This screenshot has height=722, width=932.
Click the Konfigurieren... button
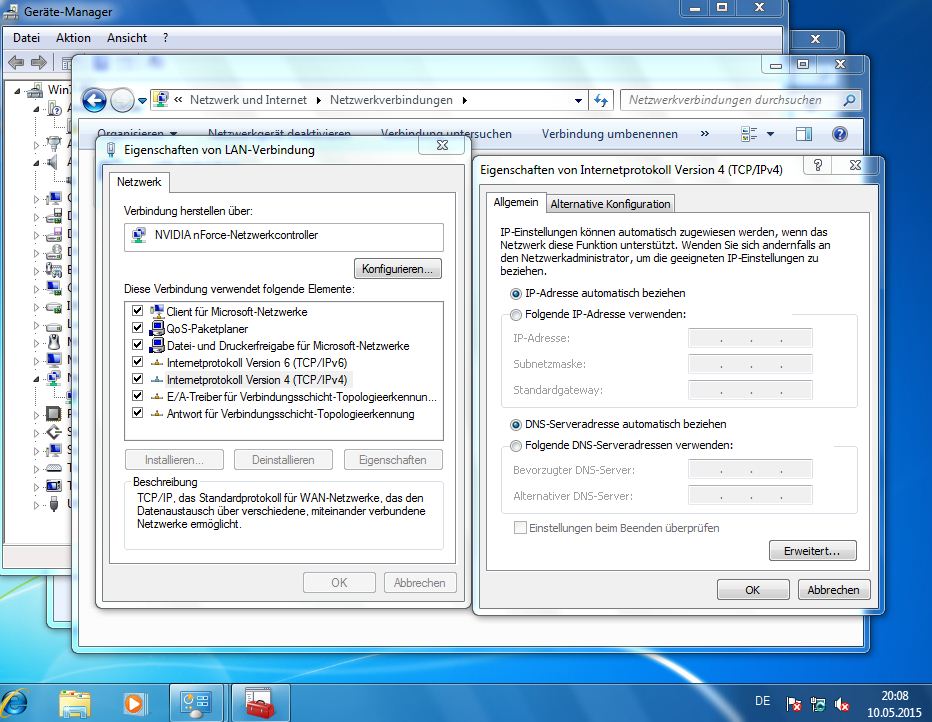[x=398, y=269]
